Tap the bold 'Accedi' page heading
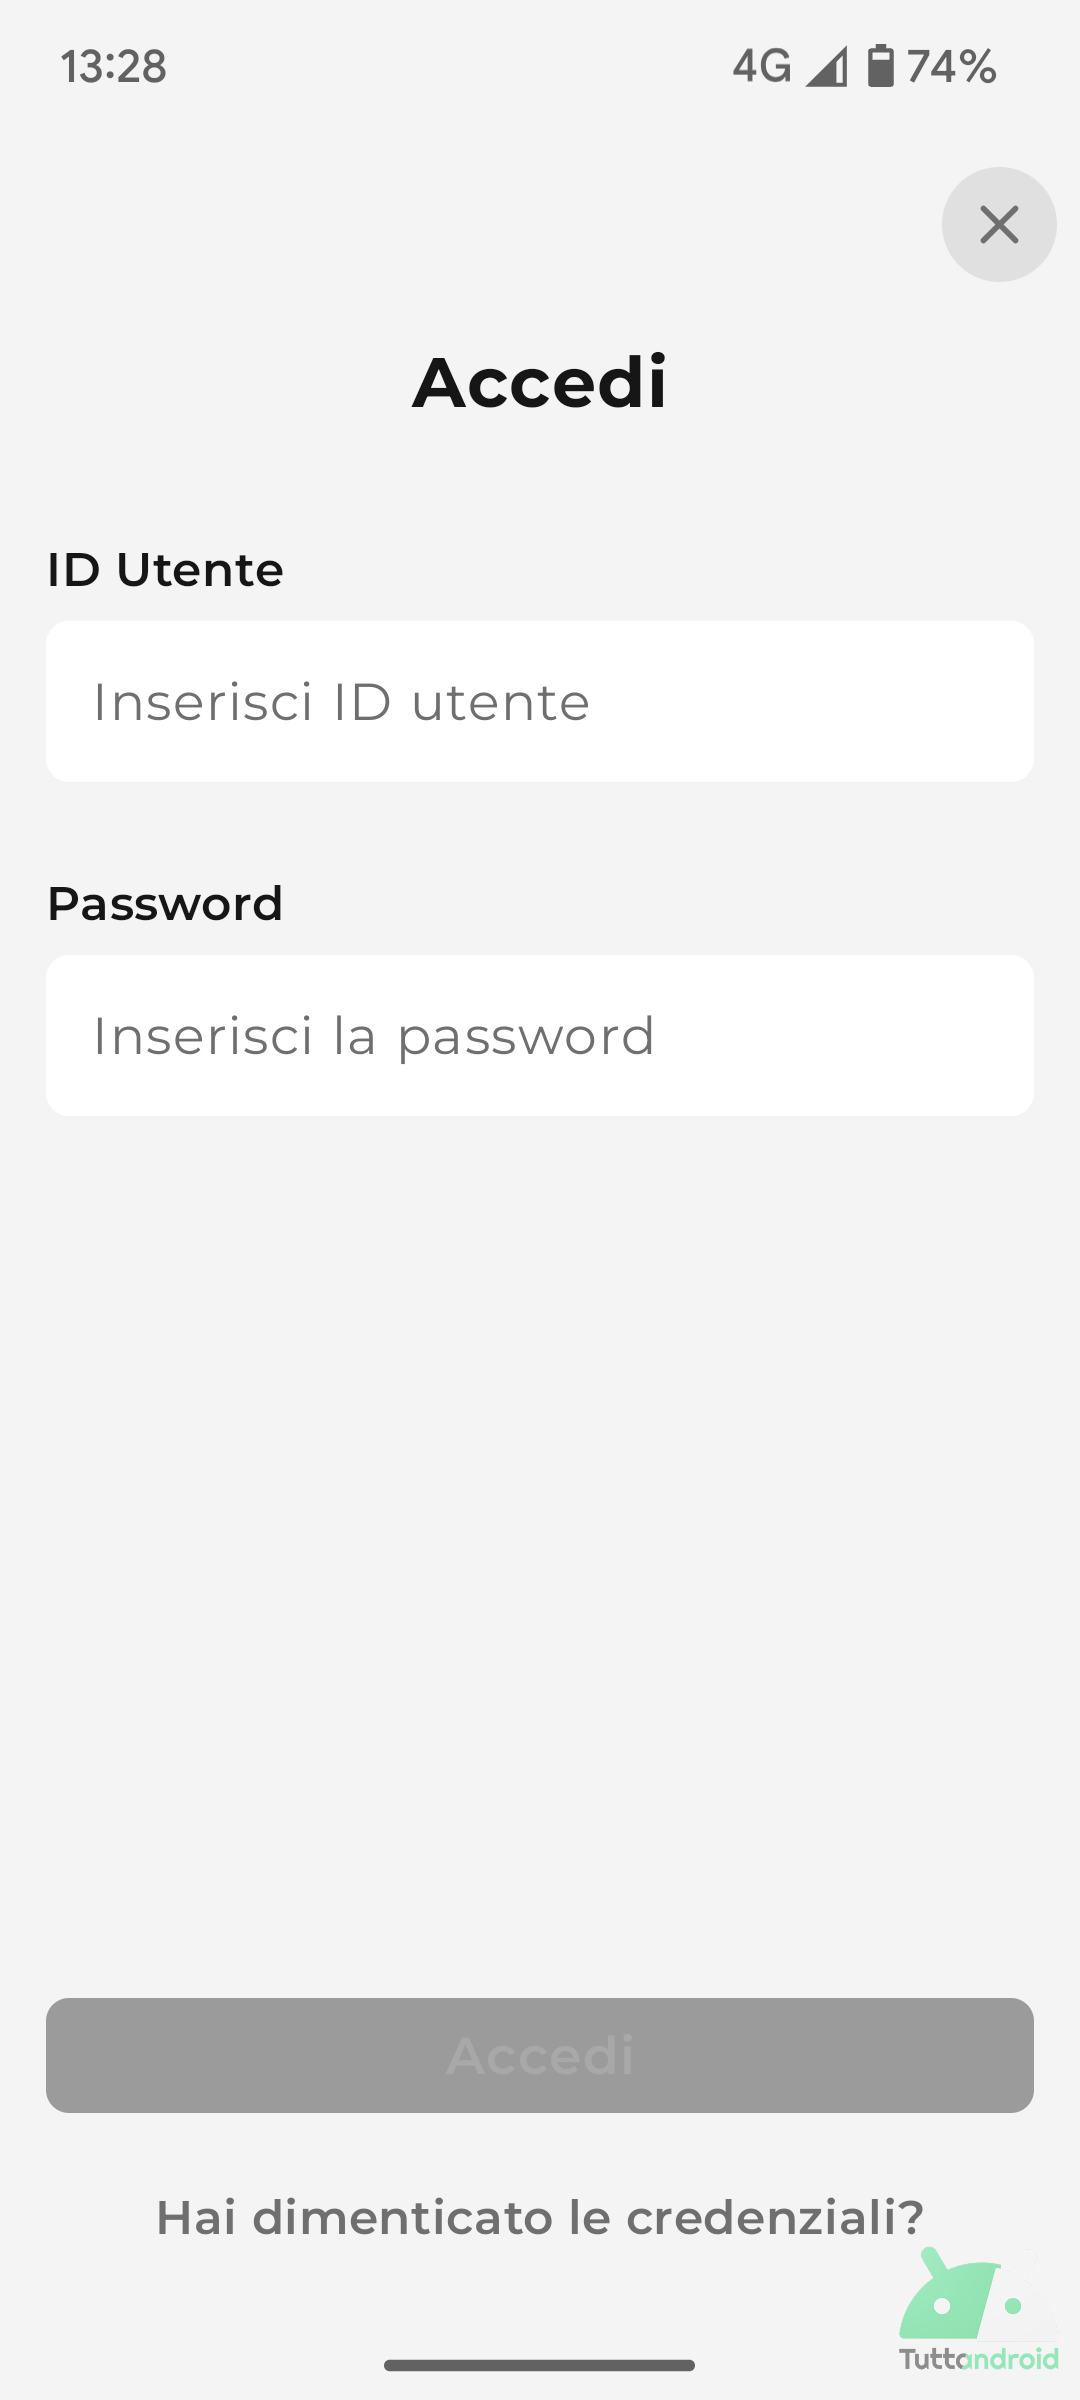 pos(540,382)
